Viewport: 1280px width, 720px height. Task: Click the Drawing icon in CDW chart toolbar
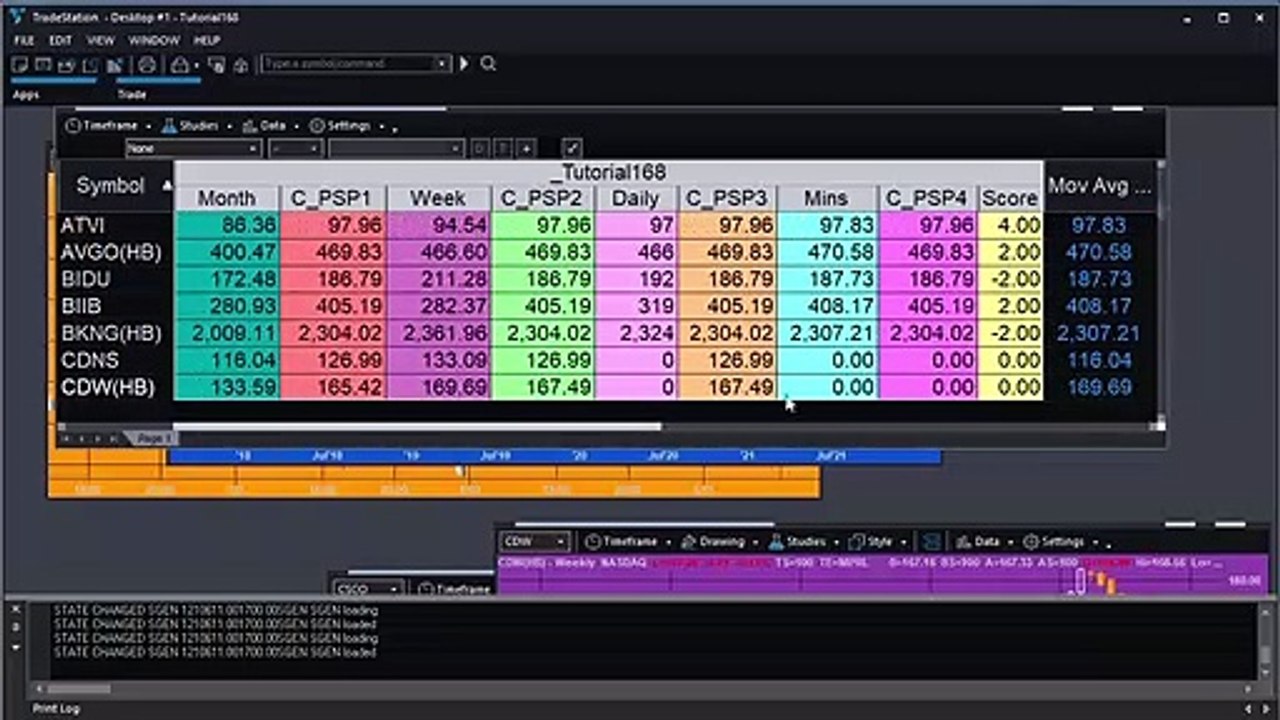tap(688, 542)
